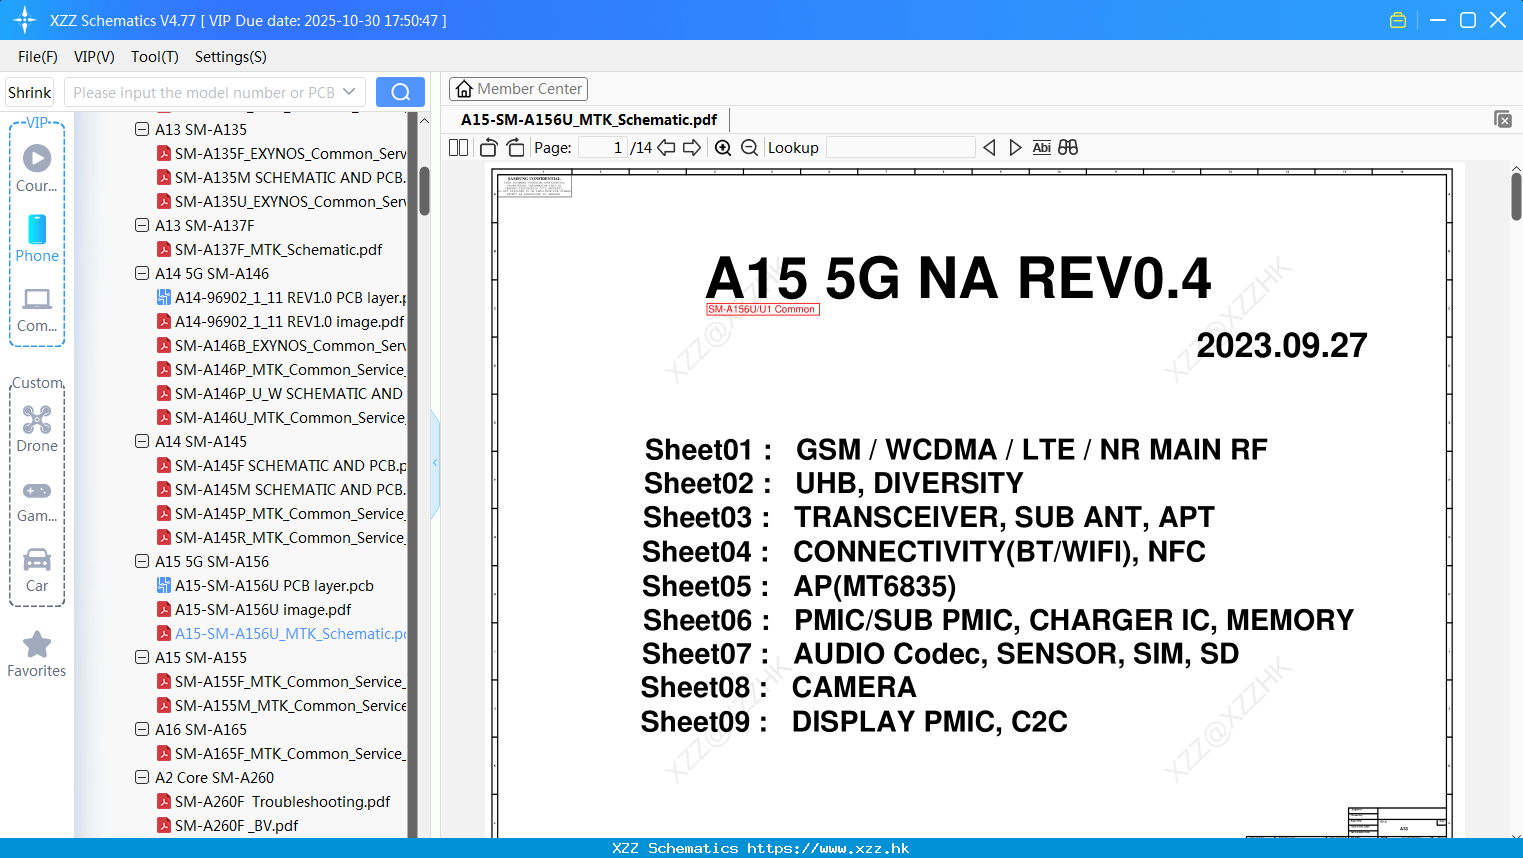1523x858 pixels.
Task: Open model number dropdown arrow
Action: point(349,92)
